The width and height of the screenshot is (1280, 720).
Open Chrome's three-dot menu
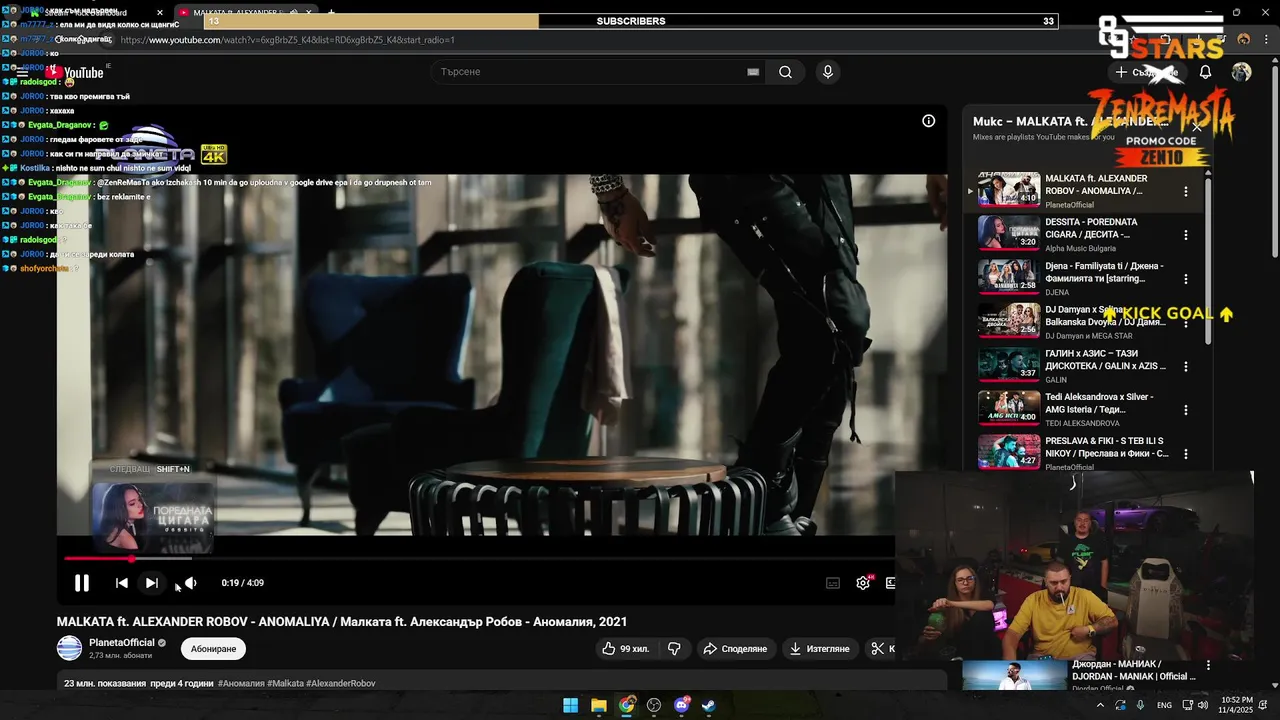1265,40
